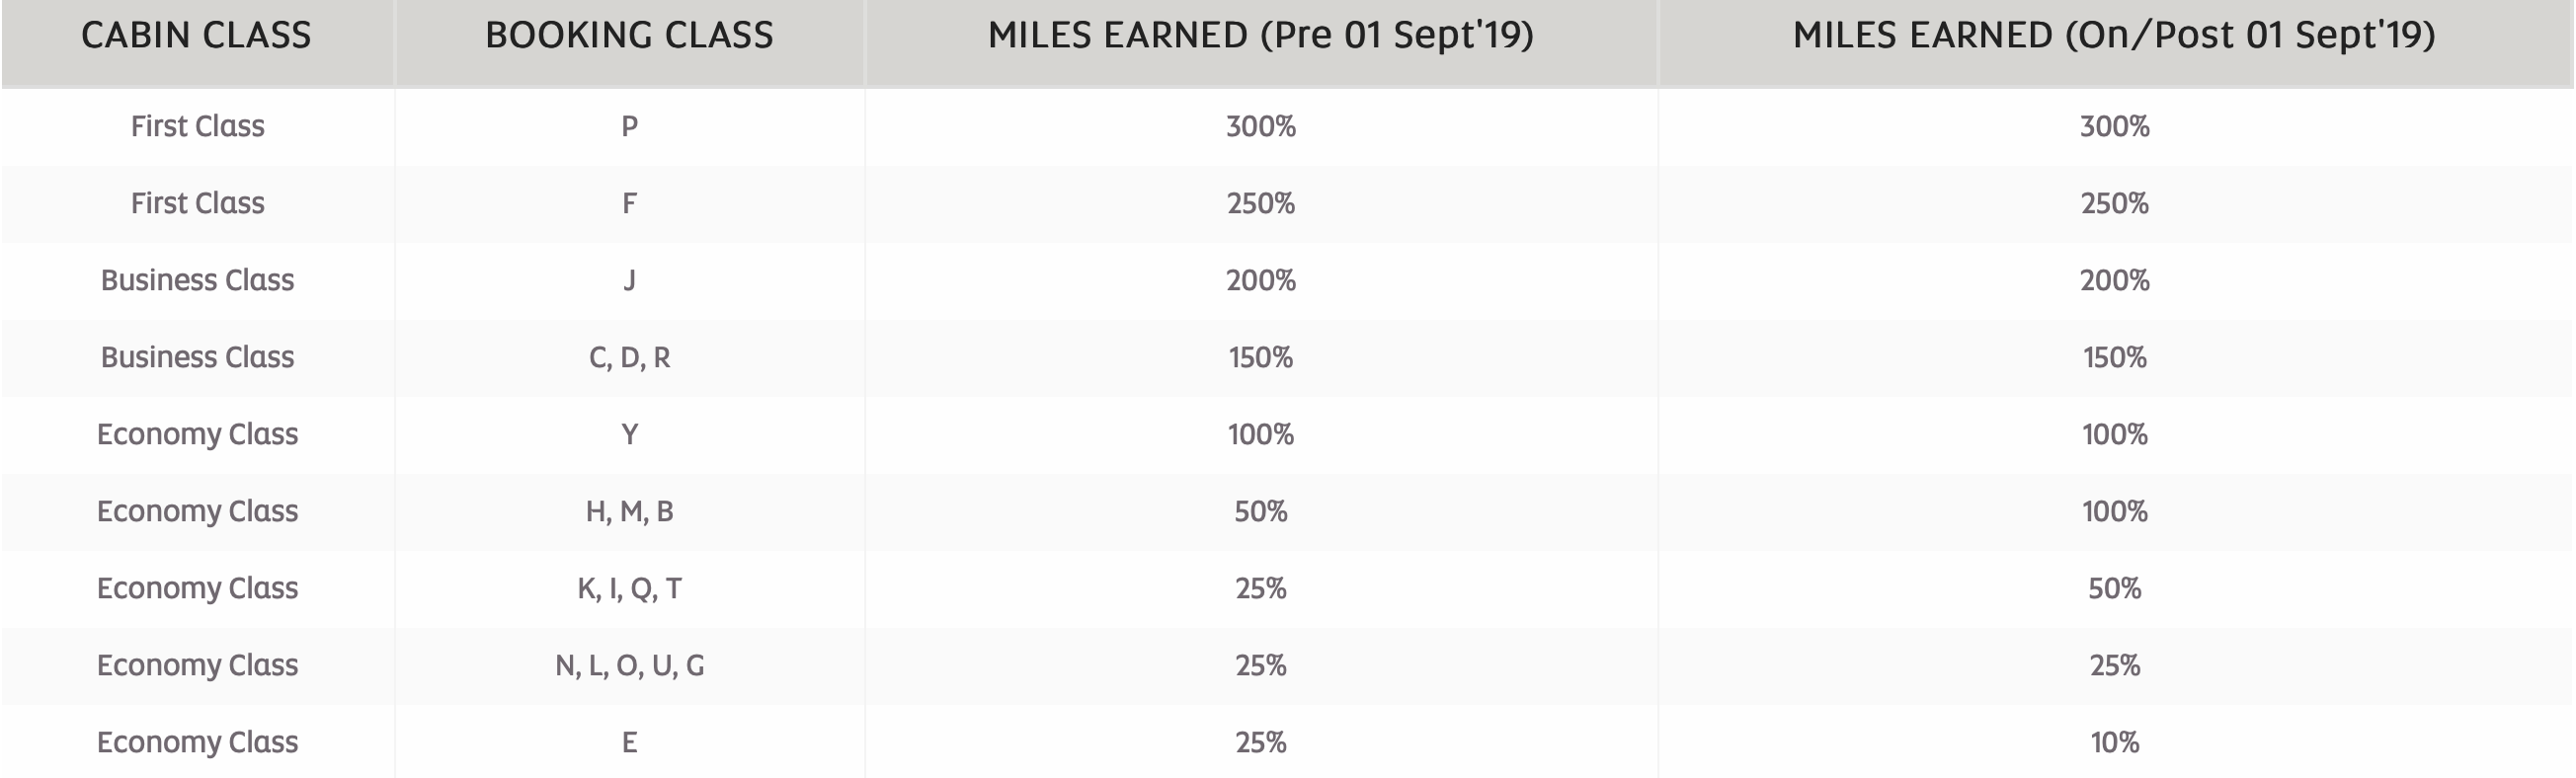The image size is (2576, 778).
Task: Click the 300% pre-September miles value
Action: coord(1260,126)
